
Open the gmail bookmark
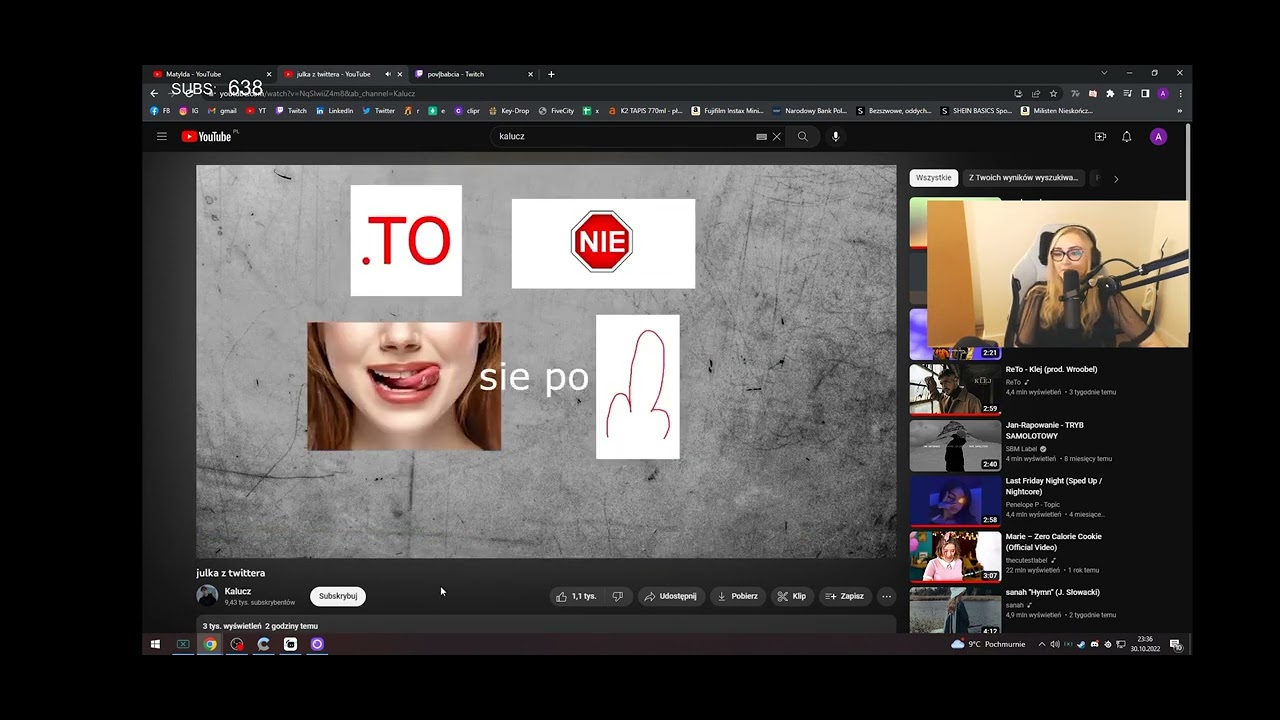tap(222, 111)
